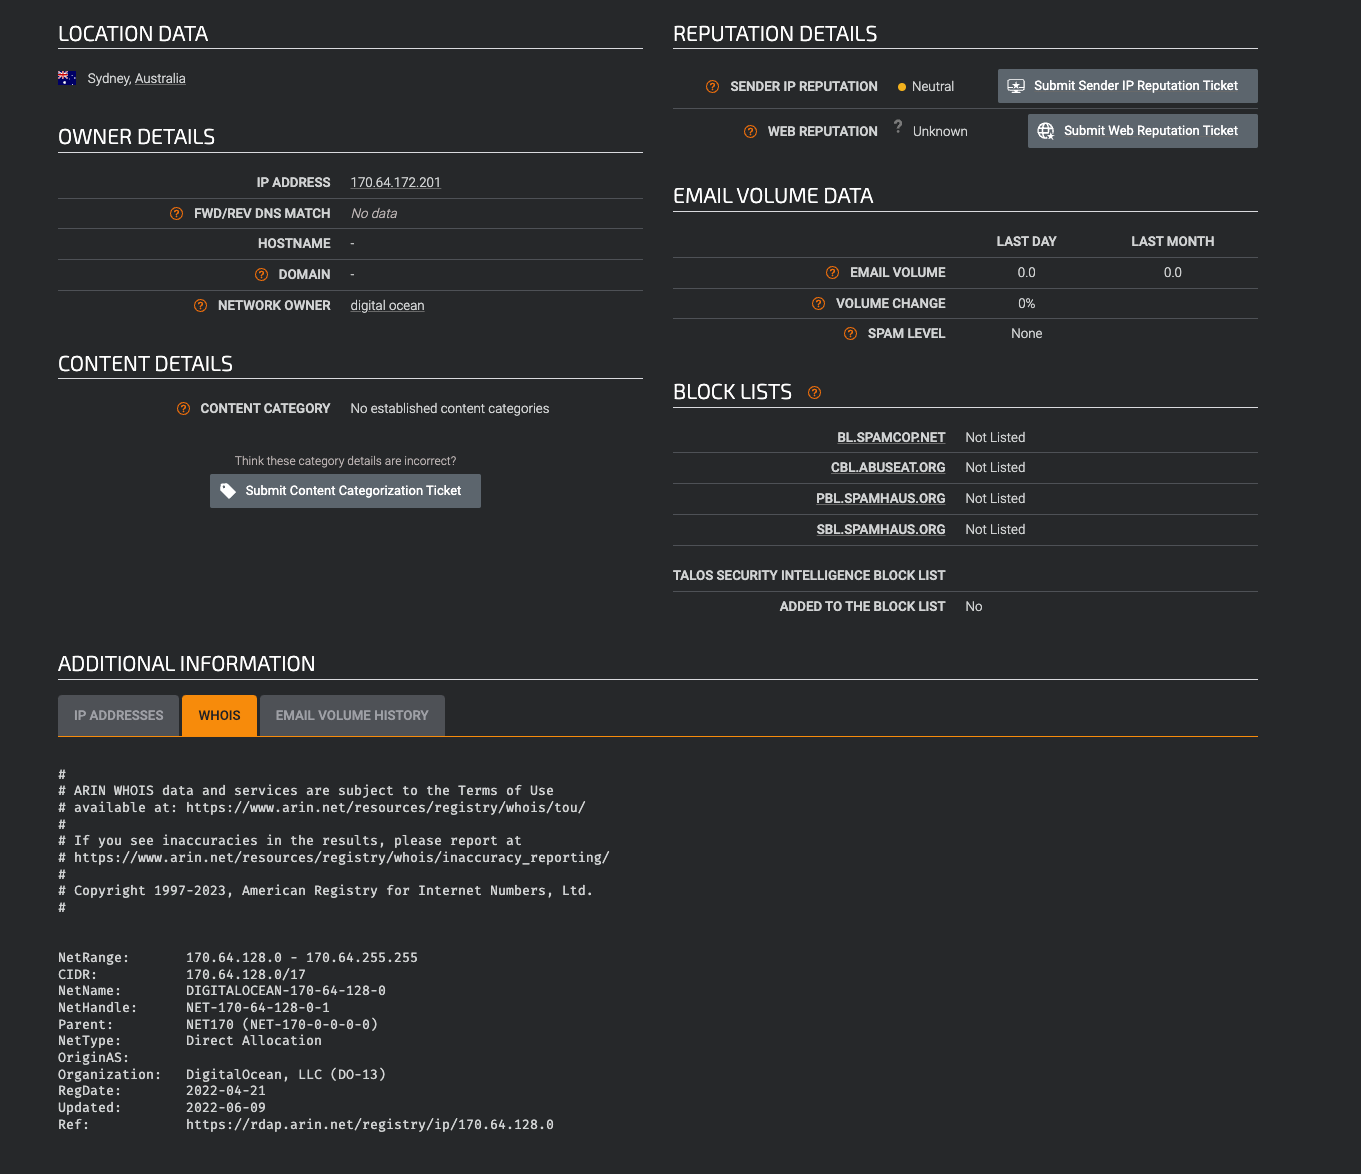Image resolution: width=1361 pixels, height=1174 pixels.
Task: Click Not Listed status for BL.SPAMCOP.NET
Action: (995, 437)
